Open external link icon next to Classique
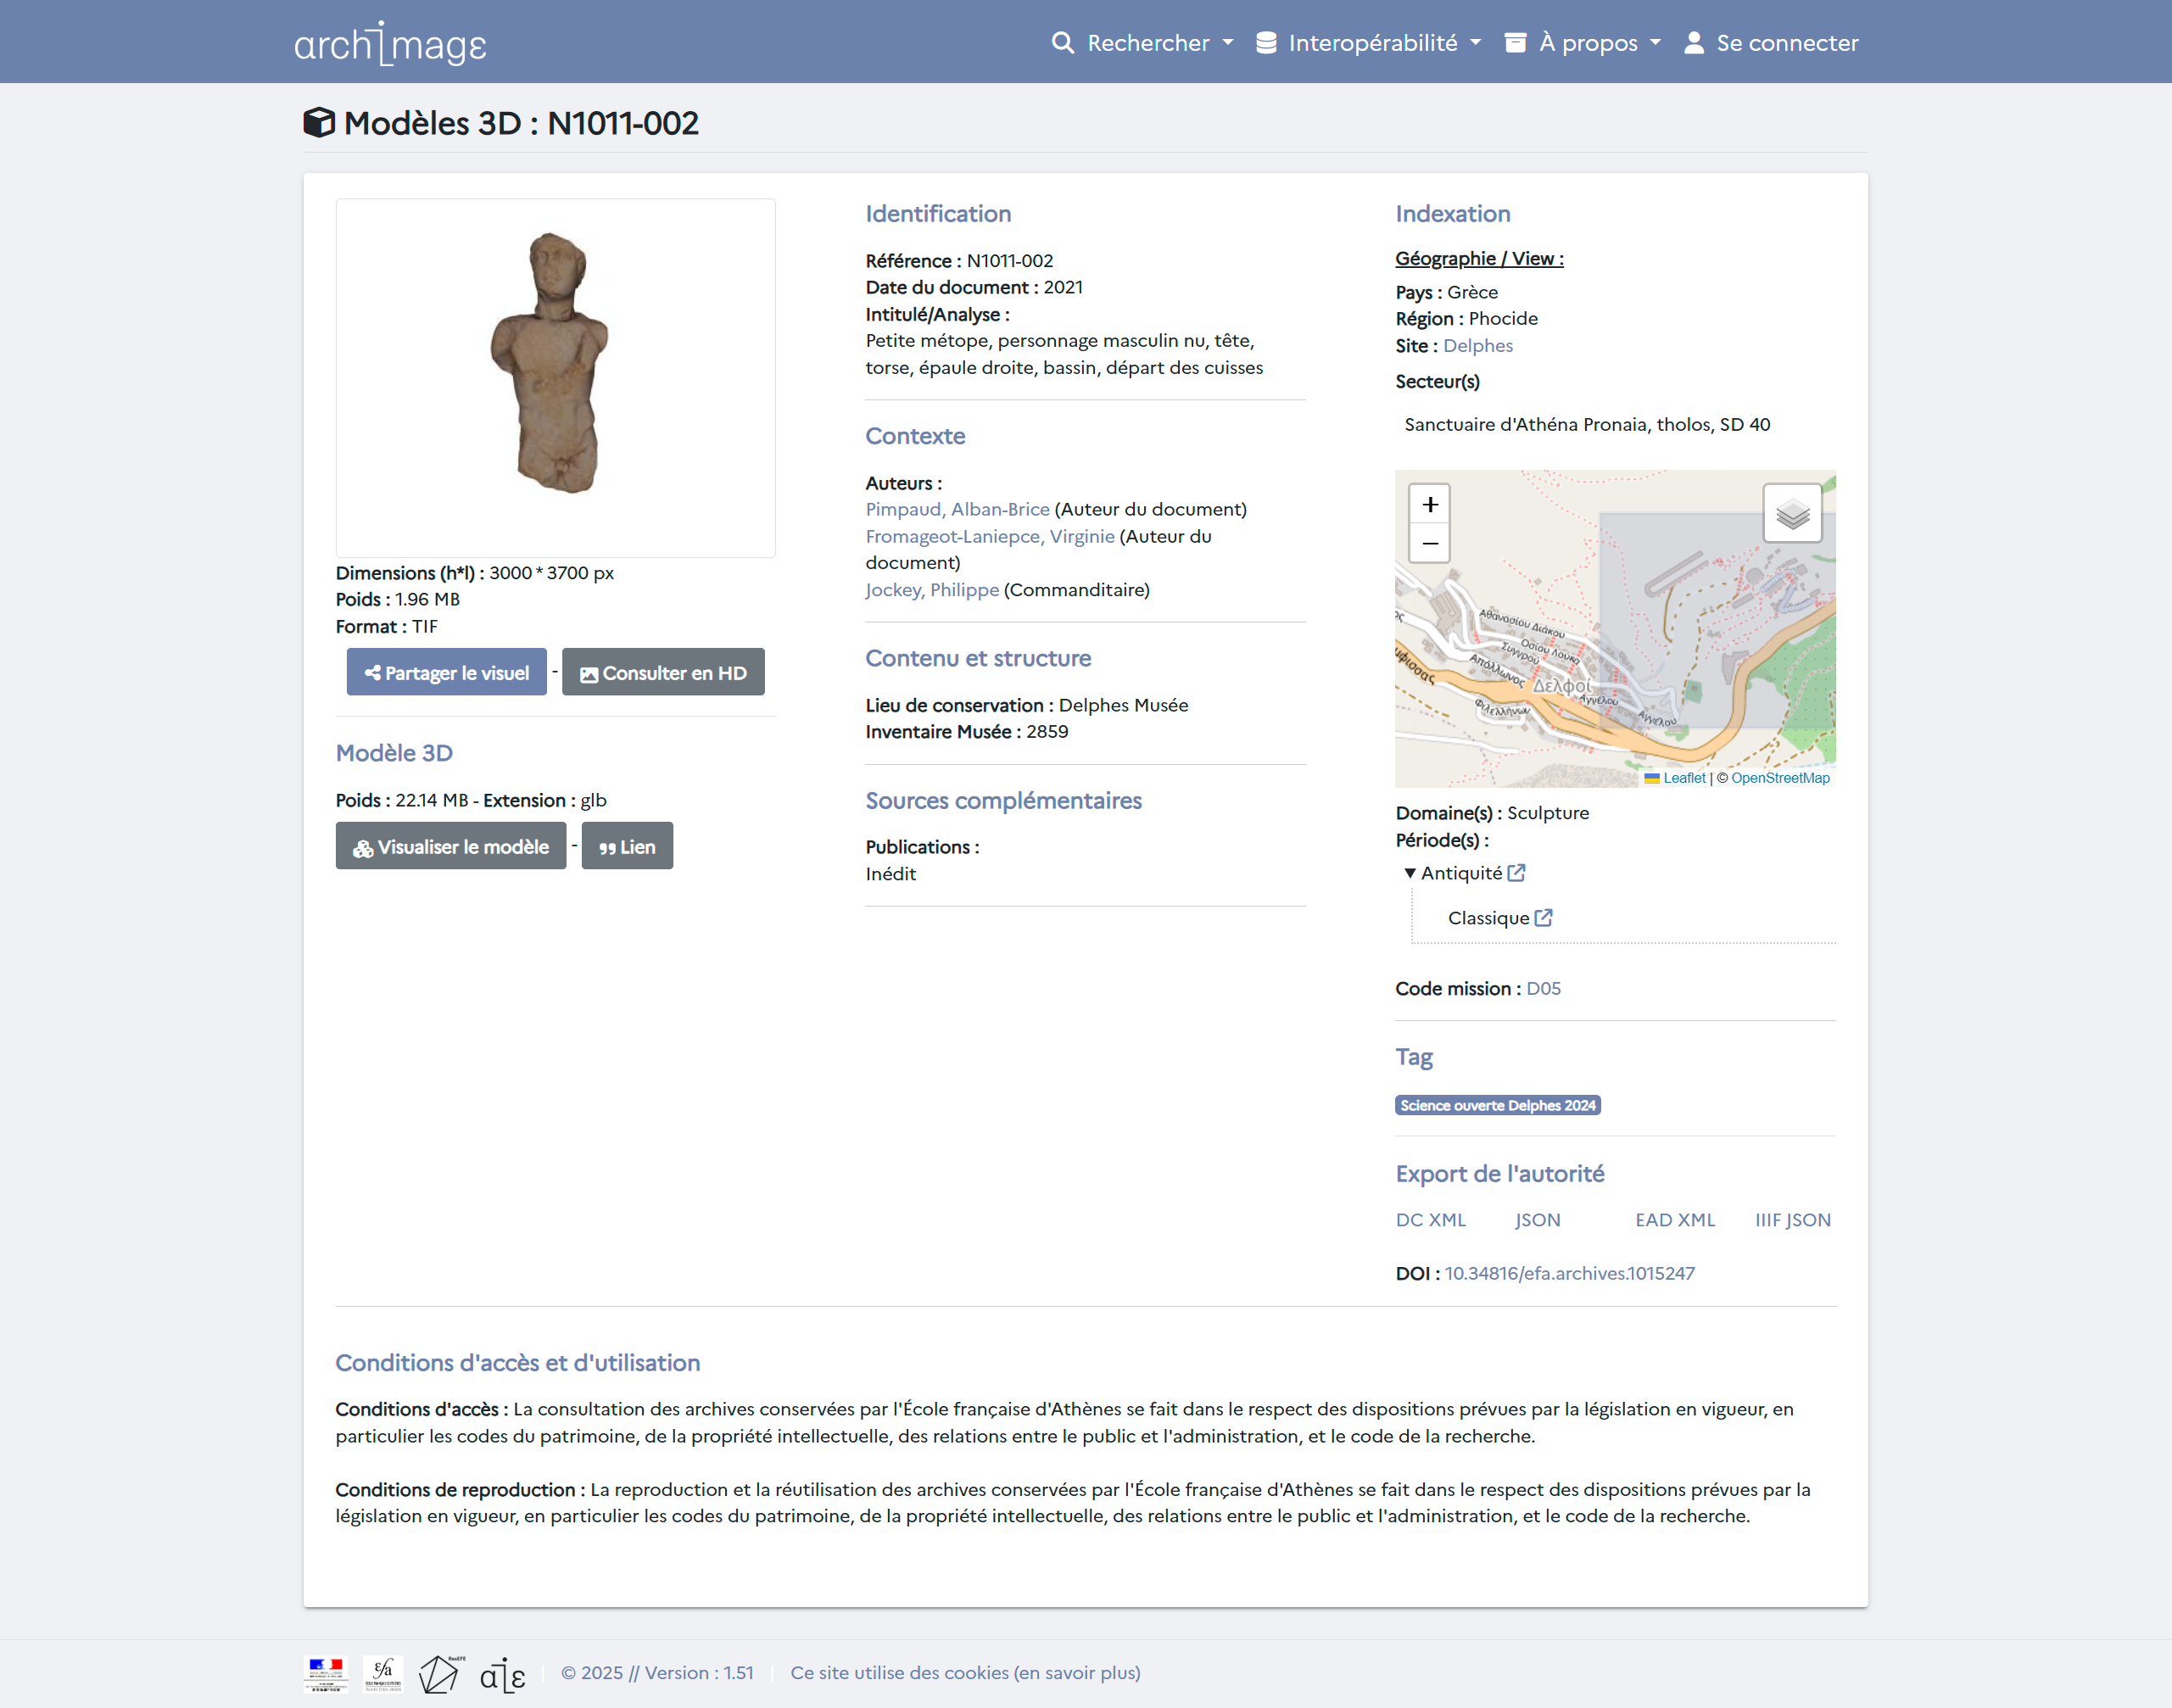This screenshot has height=1708, width=2172. (x=1543, y=918)
